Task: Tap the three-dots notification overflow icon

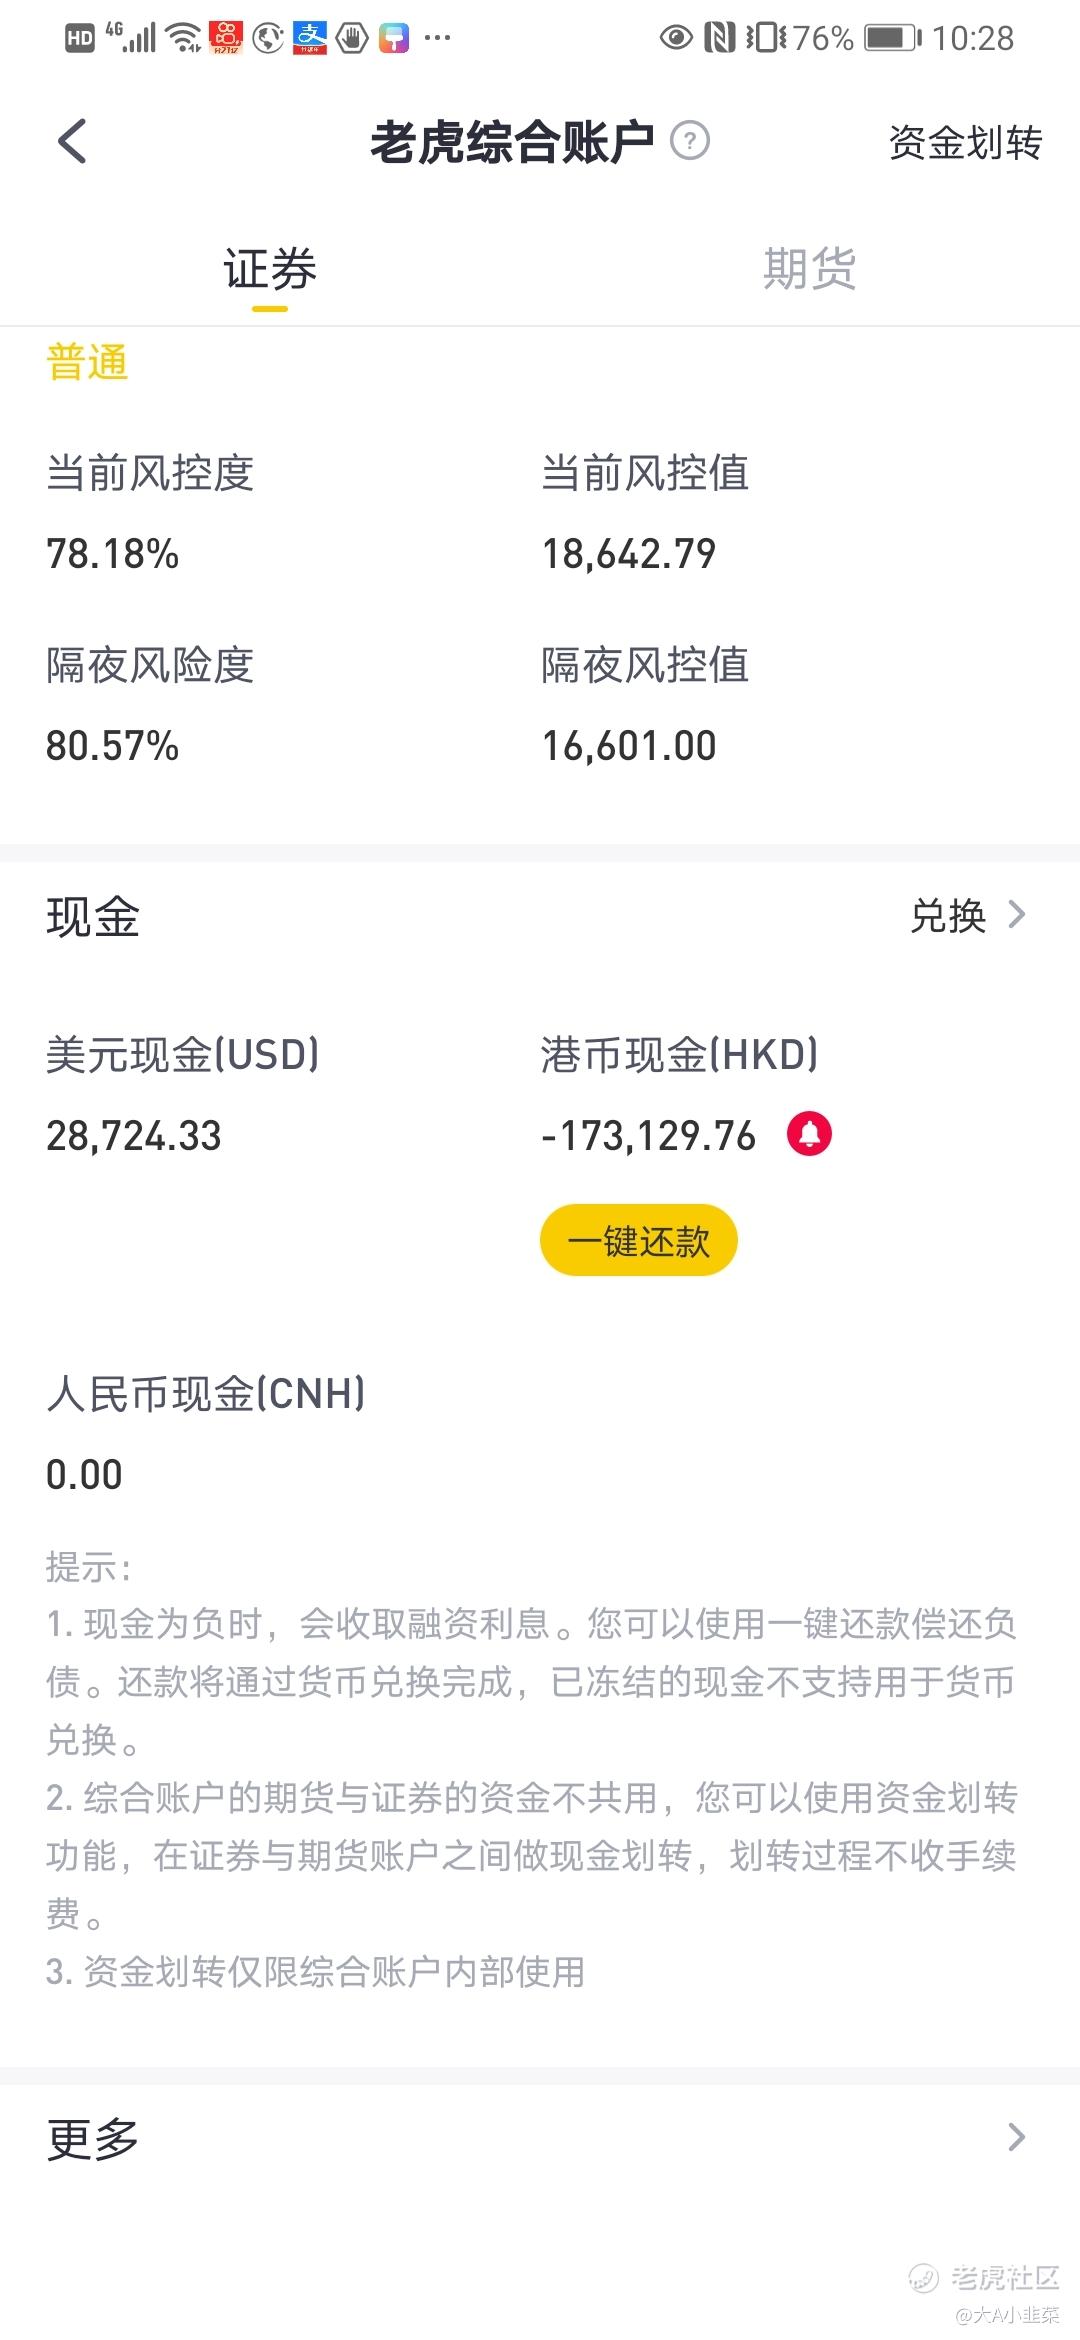Action: (x=437, y=38)
